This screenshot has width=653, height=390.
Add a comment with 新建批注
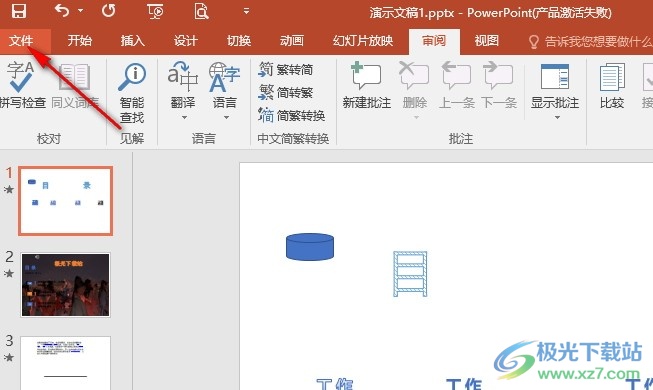366,85
